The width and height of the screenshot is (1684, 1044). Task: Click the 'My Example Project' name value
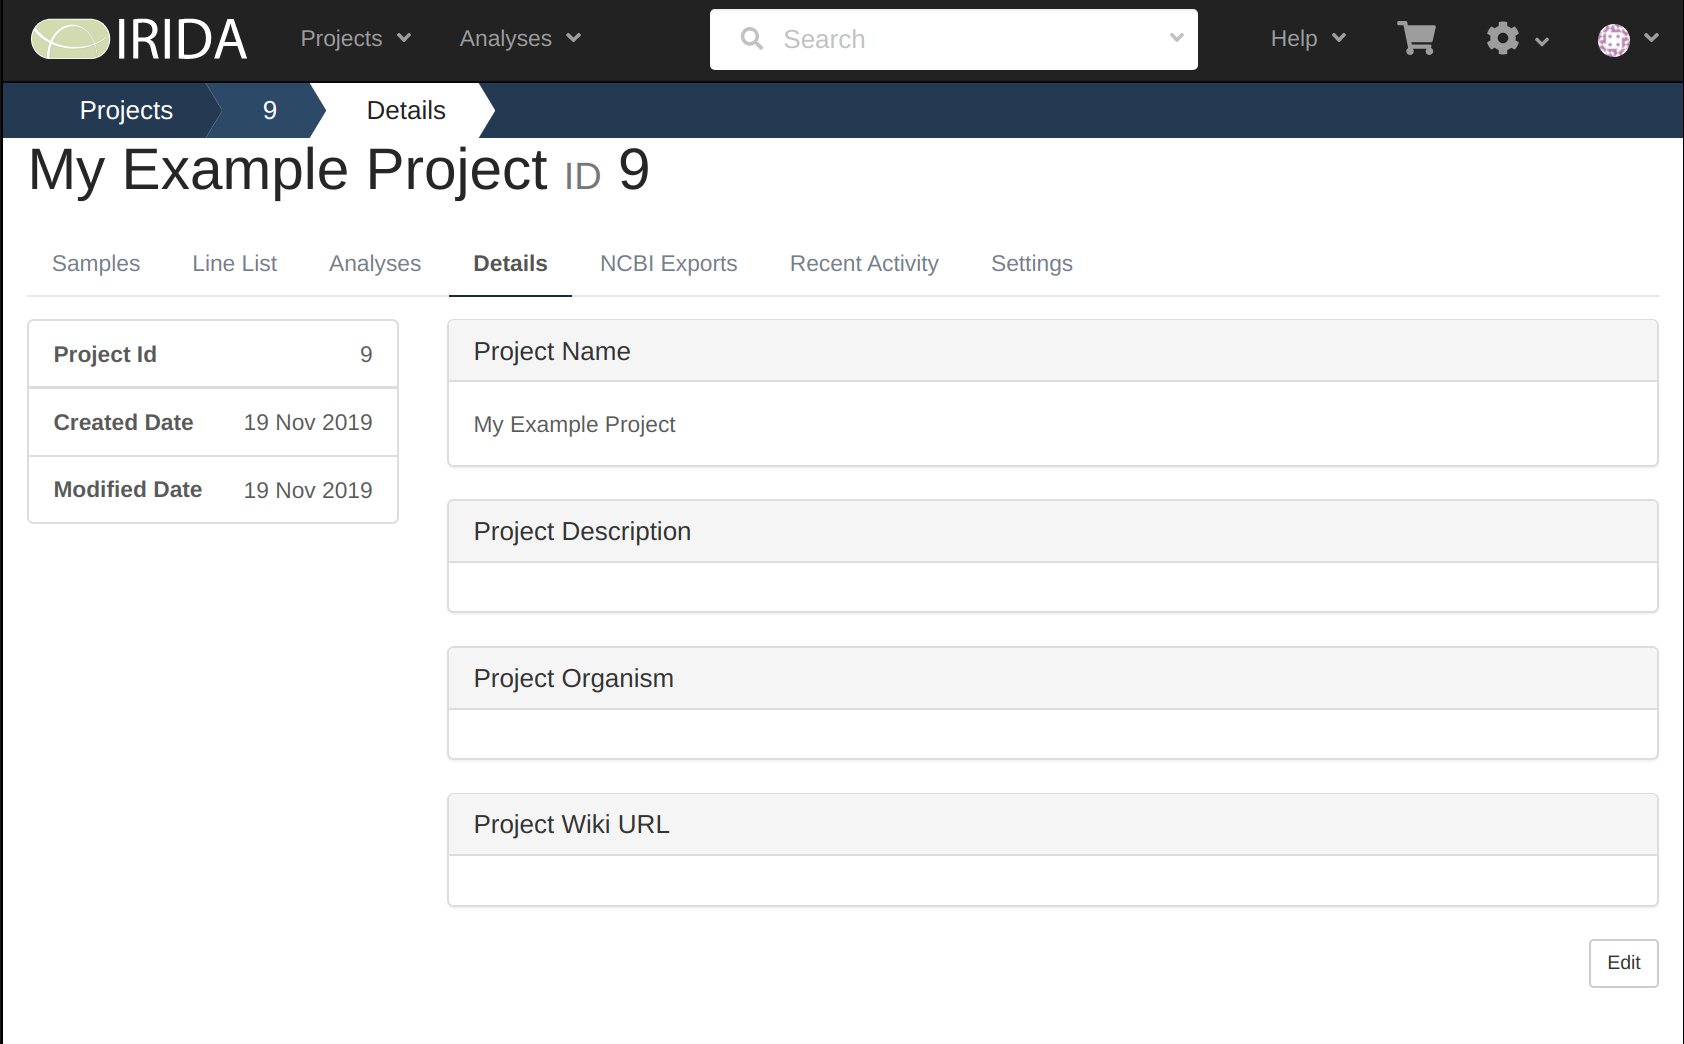coord(574,424)
